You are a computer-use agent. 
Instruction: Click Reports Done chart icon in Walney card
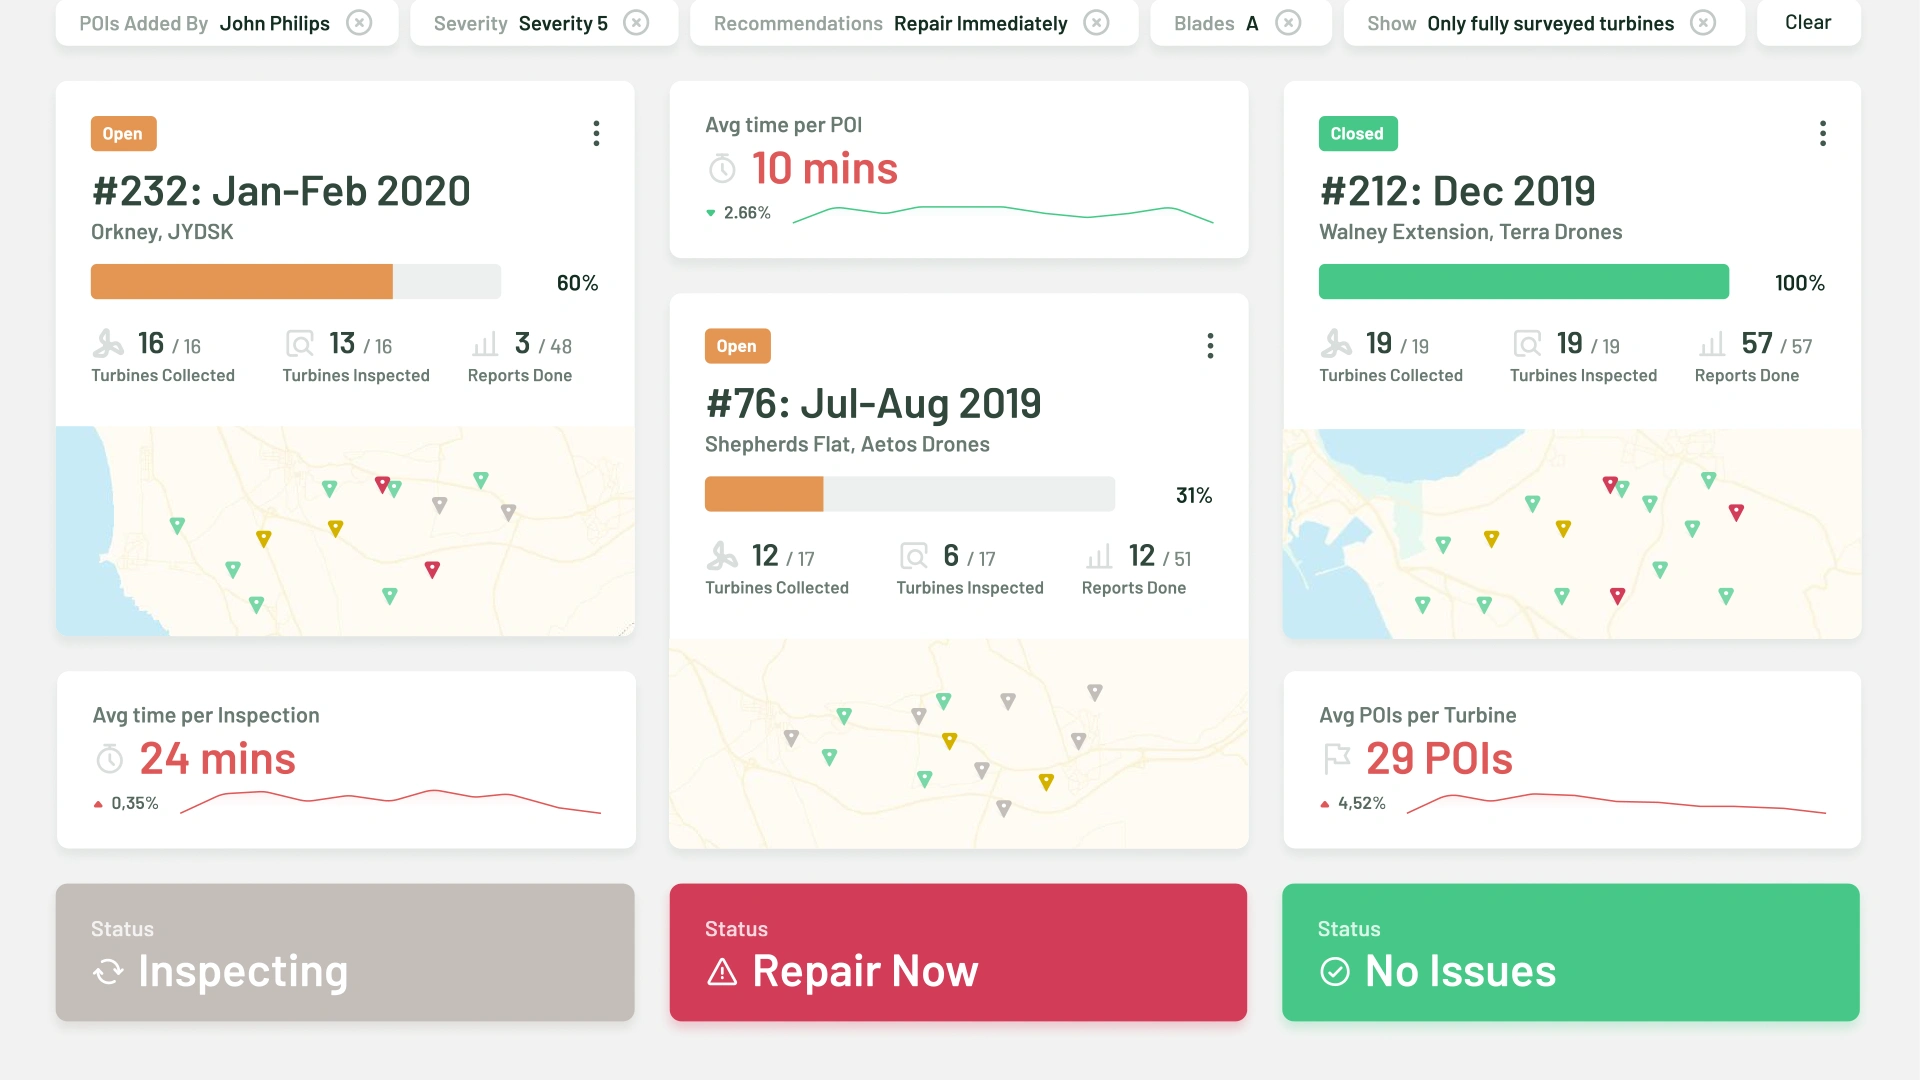pos(1711,344)
